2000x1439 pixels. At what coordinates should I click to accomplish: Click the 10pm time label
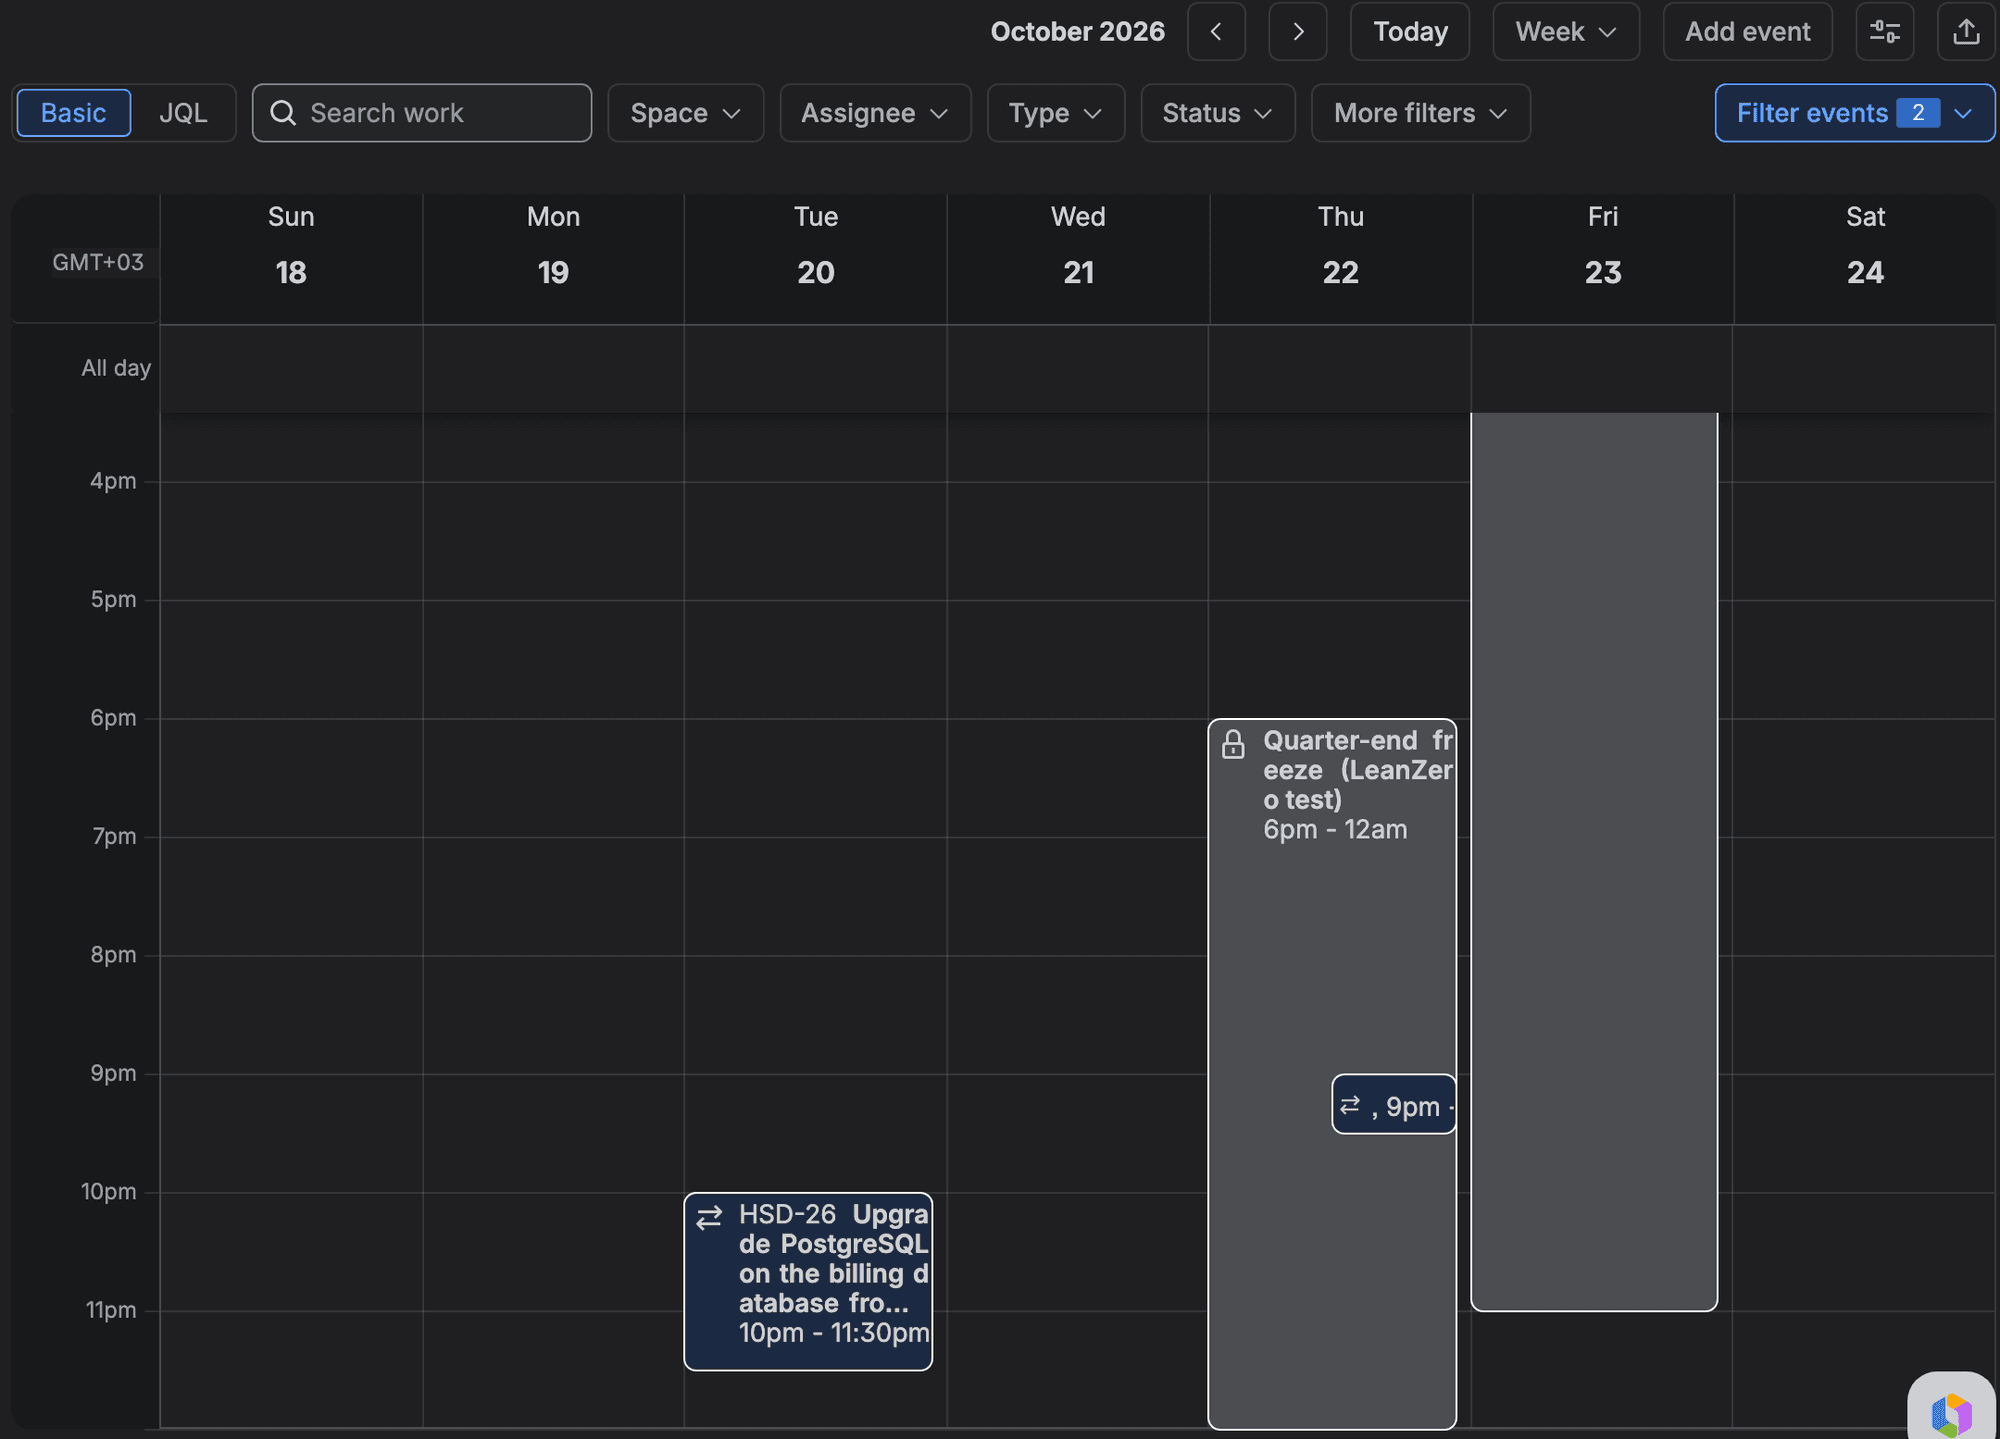pyautogui.click(x=109, y=1192)
